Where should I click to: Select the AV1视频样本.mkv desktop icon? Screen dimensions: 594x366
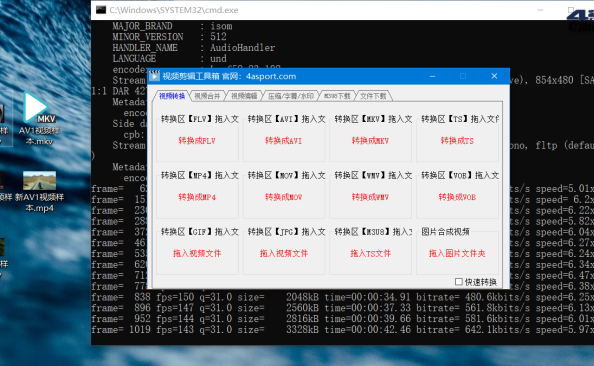39,119
